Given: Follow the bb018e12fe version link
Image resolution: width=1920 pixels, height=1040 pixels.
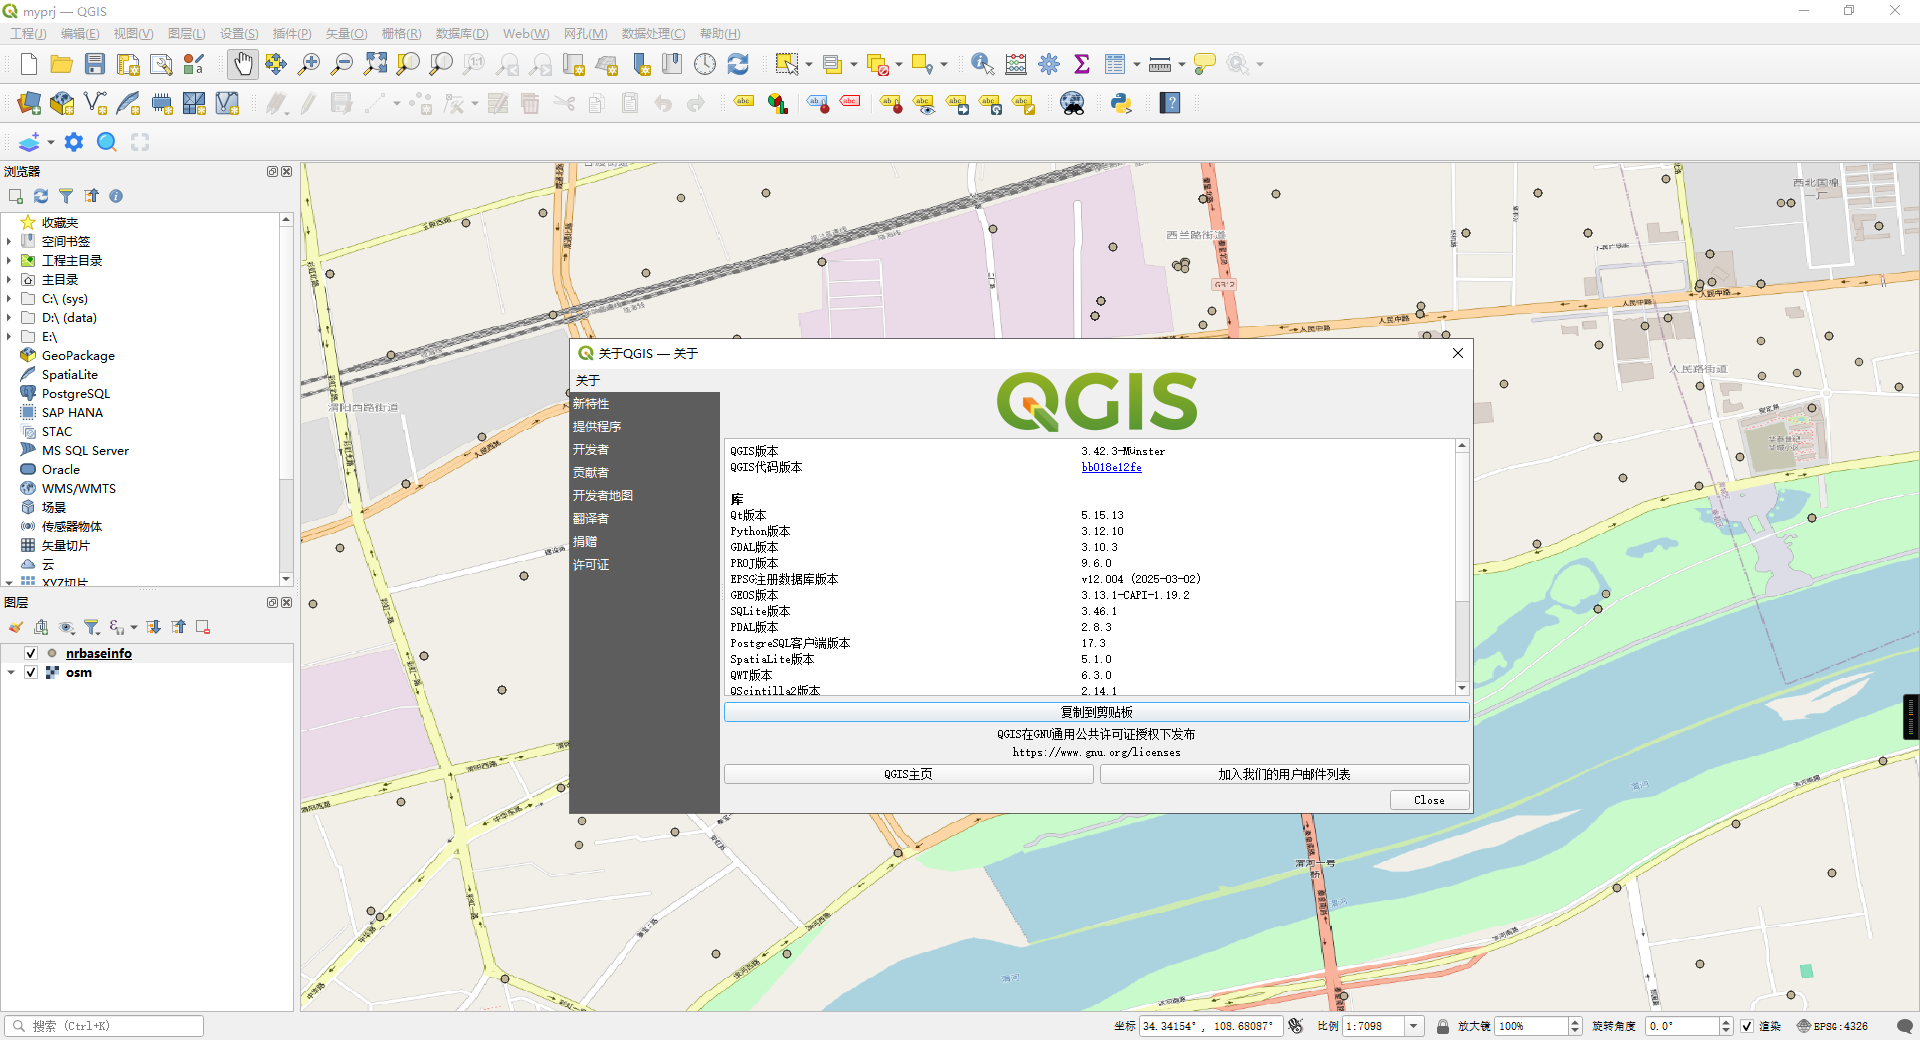Looking at the screenshot, I should [x=1111, y=467].
